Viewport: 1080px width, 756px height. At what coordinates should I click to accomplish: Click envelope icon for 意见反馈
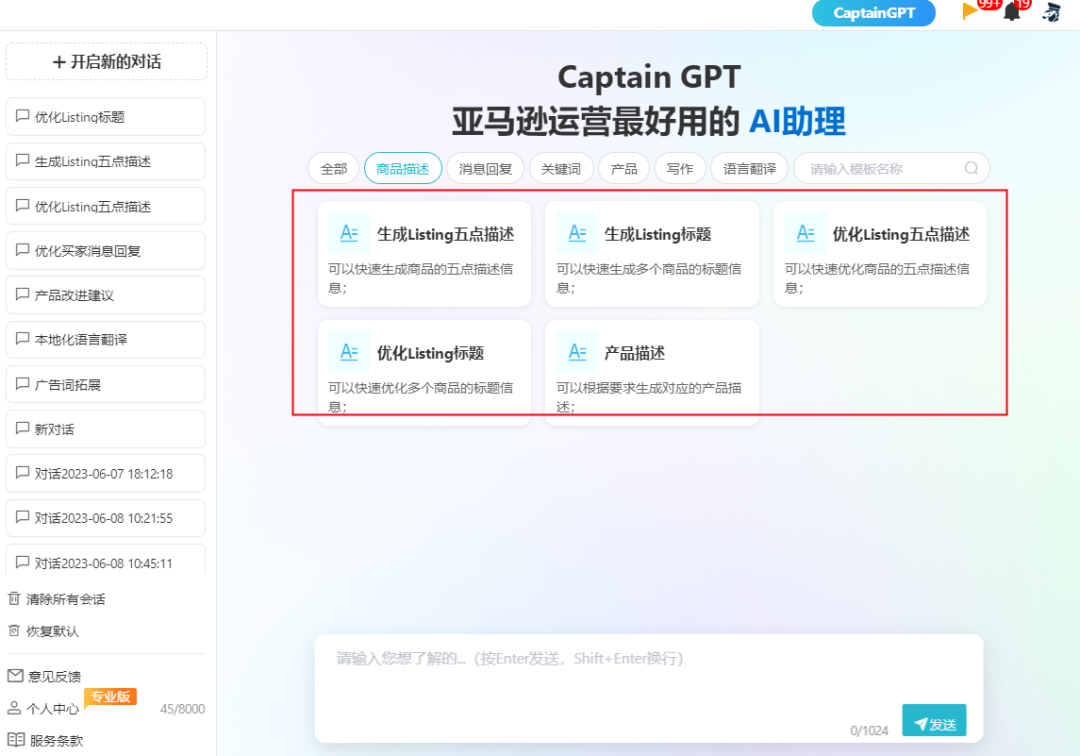pyautogui.click(x=15, y=676)
